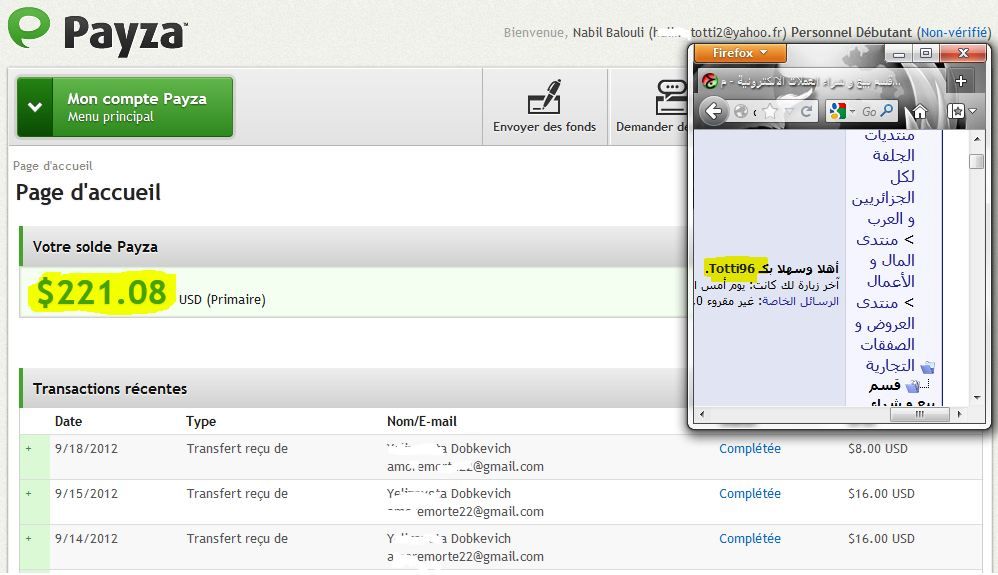Click the highlighted Totti96 username

tap(731, 268)
